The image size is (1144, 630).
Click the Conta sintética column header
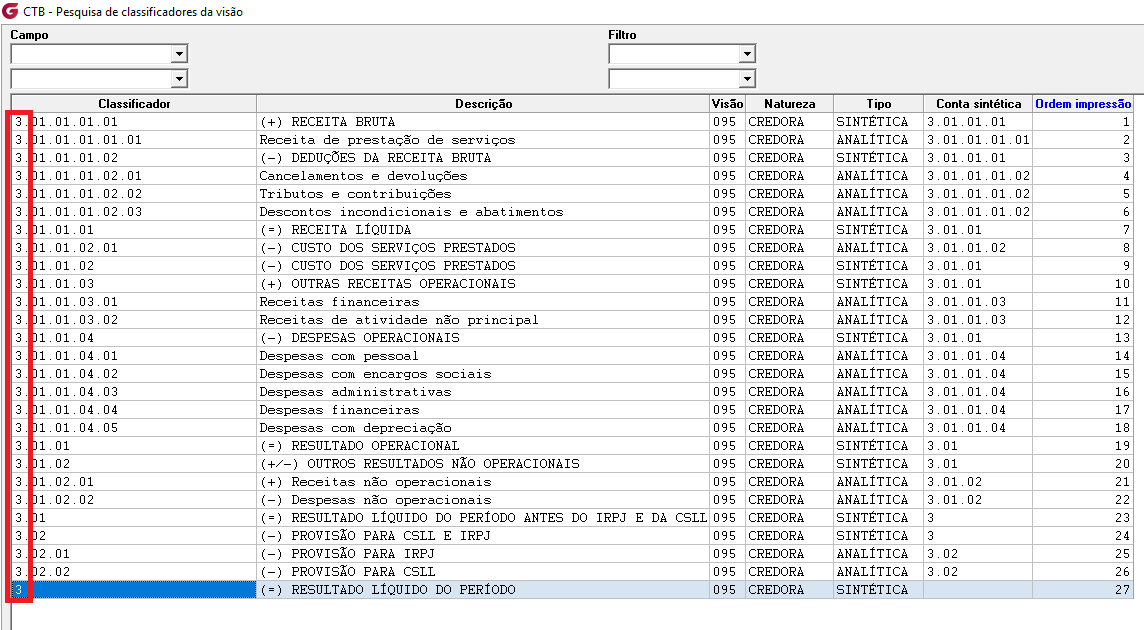point(978,104)
